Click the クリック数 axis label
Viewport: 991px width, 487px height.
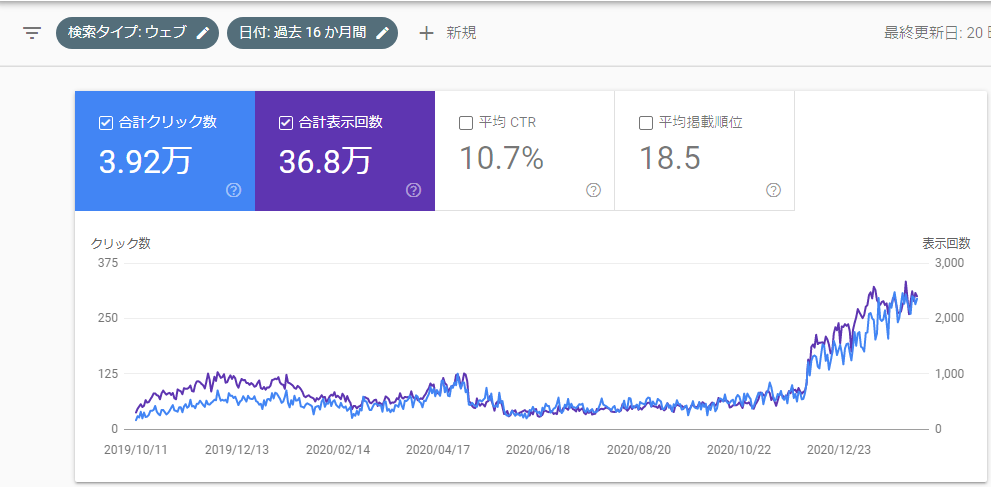121,244
